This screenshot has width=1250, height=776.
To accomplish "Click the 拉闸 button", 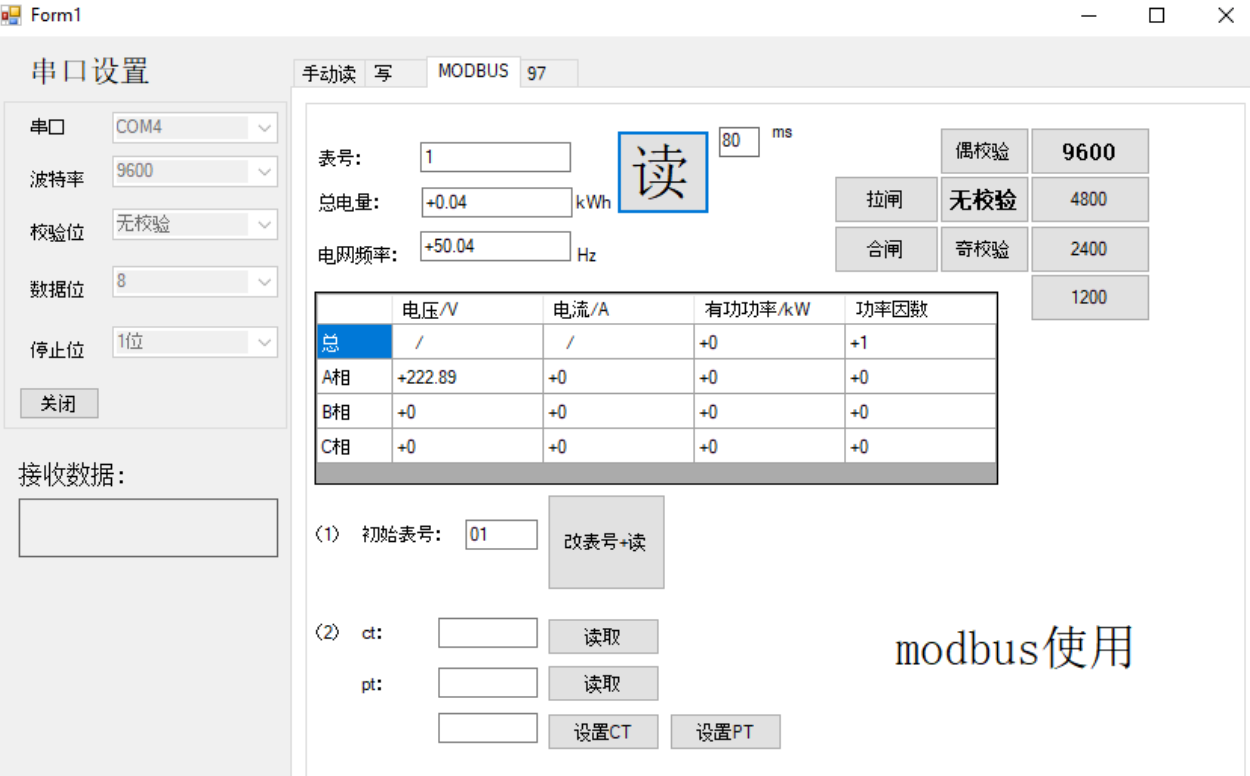I will coord(885,200).
